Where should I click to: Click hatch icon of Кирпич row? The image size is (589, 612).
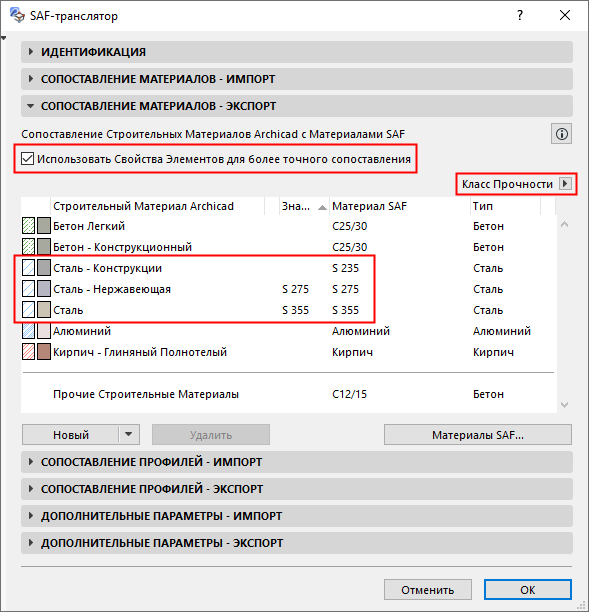click(28, 352)
